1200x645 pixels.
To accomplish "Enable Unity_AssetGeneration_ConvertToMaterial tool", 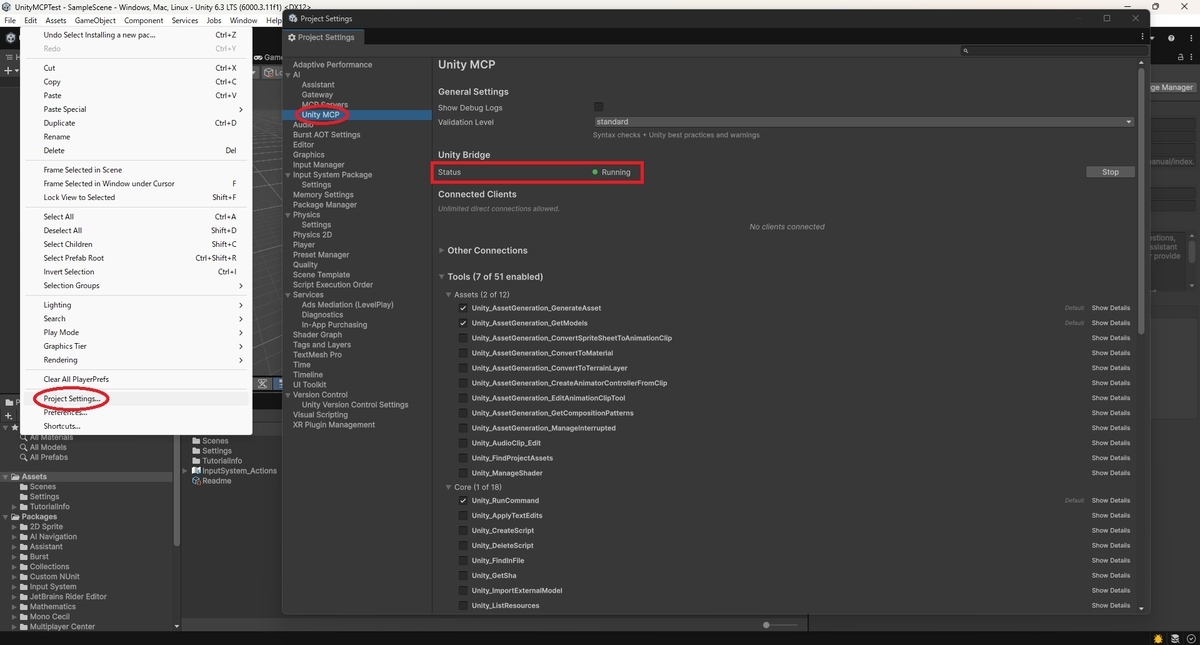I will click(x=463, y=353).
